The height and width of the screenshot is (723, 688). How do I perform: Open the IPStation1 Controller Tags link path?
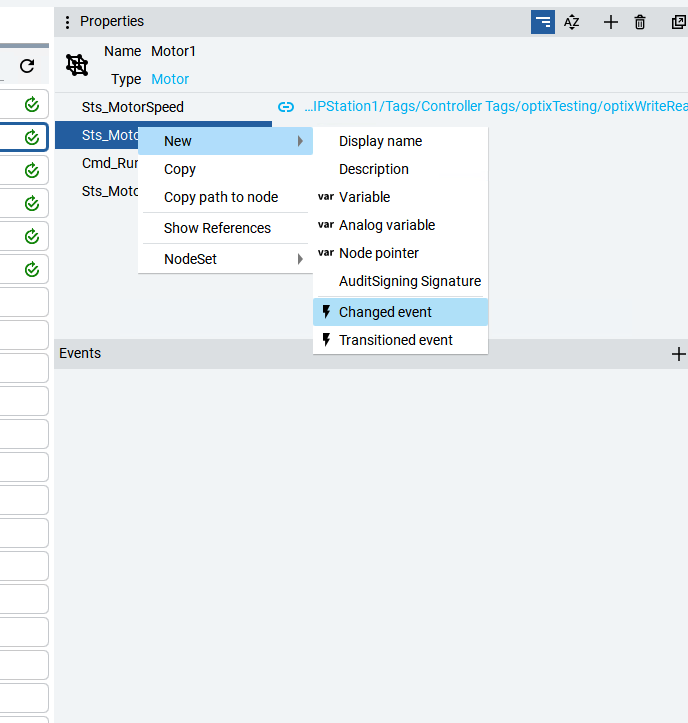pyautogui.click(x=496, y=107)
